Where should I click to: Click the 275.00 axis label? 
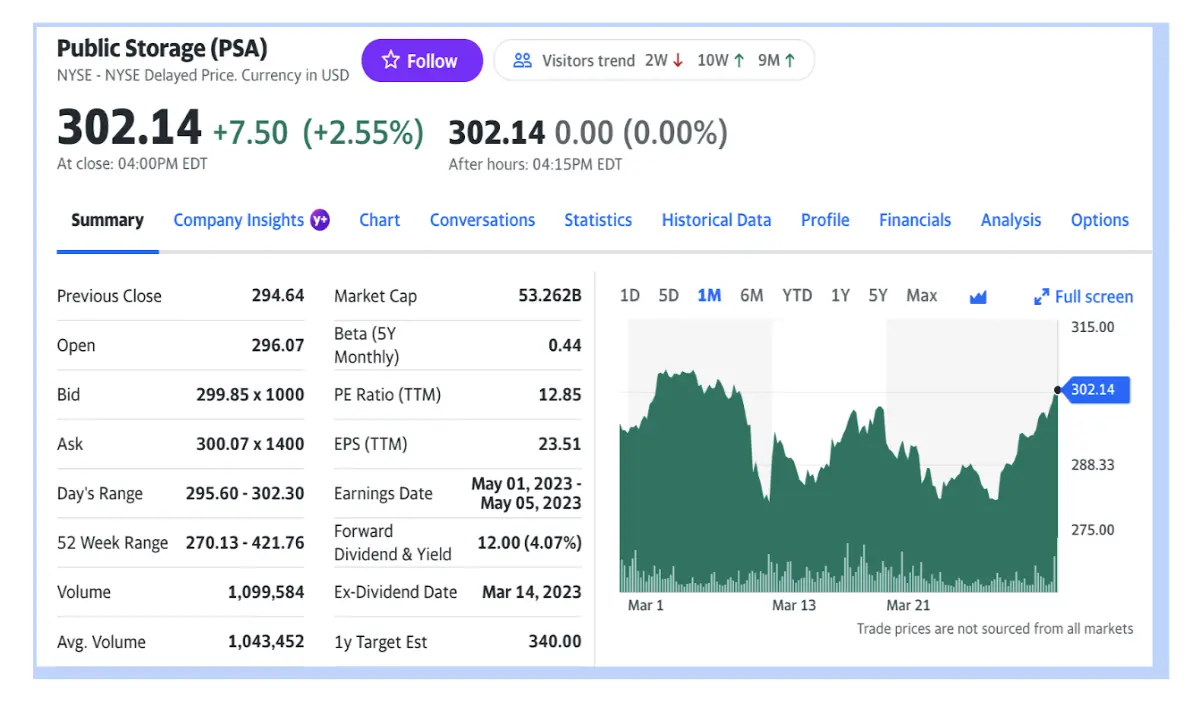(1092, 530)
